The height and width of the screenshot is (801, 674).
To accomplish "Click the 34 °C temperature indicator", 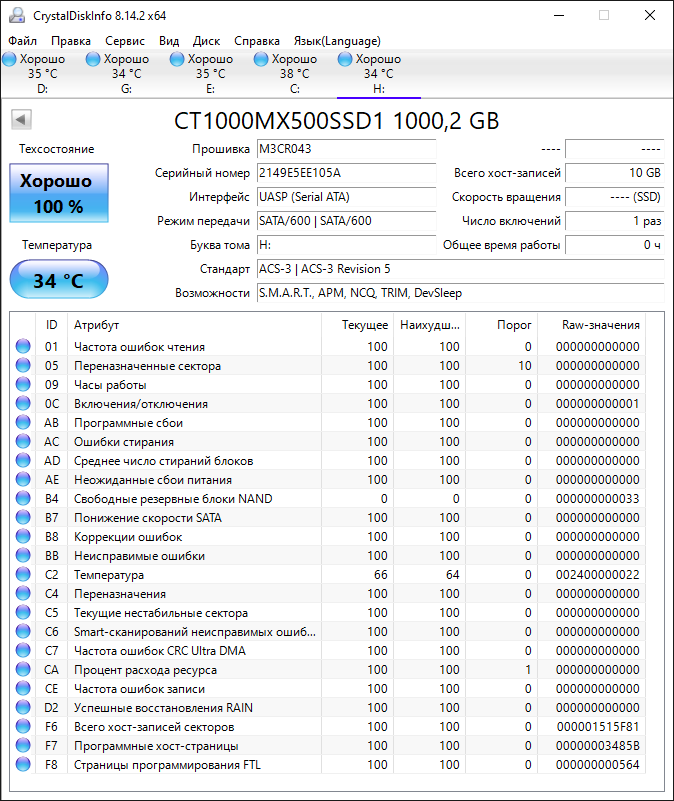I will point(59,280).
